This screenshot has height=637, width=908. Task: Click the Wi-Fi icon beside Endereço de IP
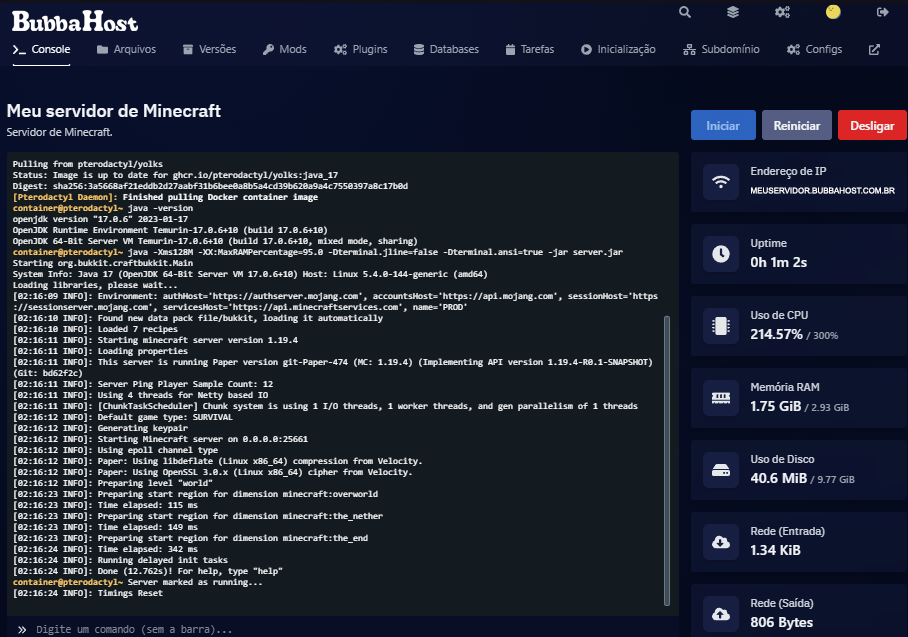coord(720,181)
